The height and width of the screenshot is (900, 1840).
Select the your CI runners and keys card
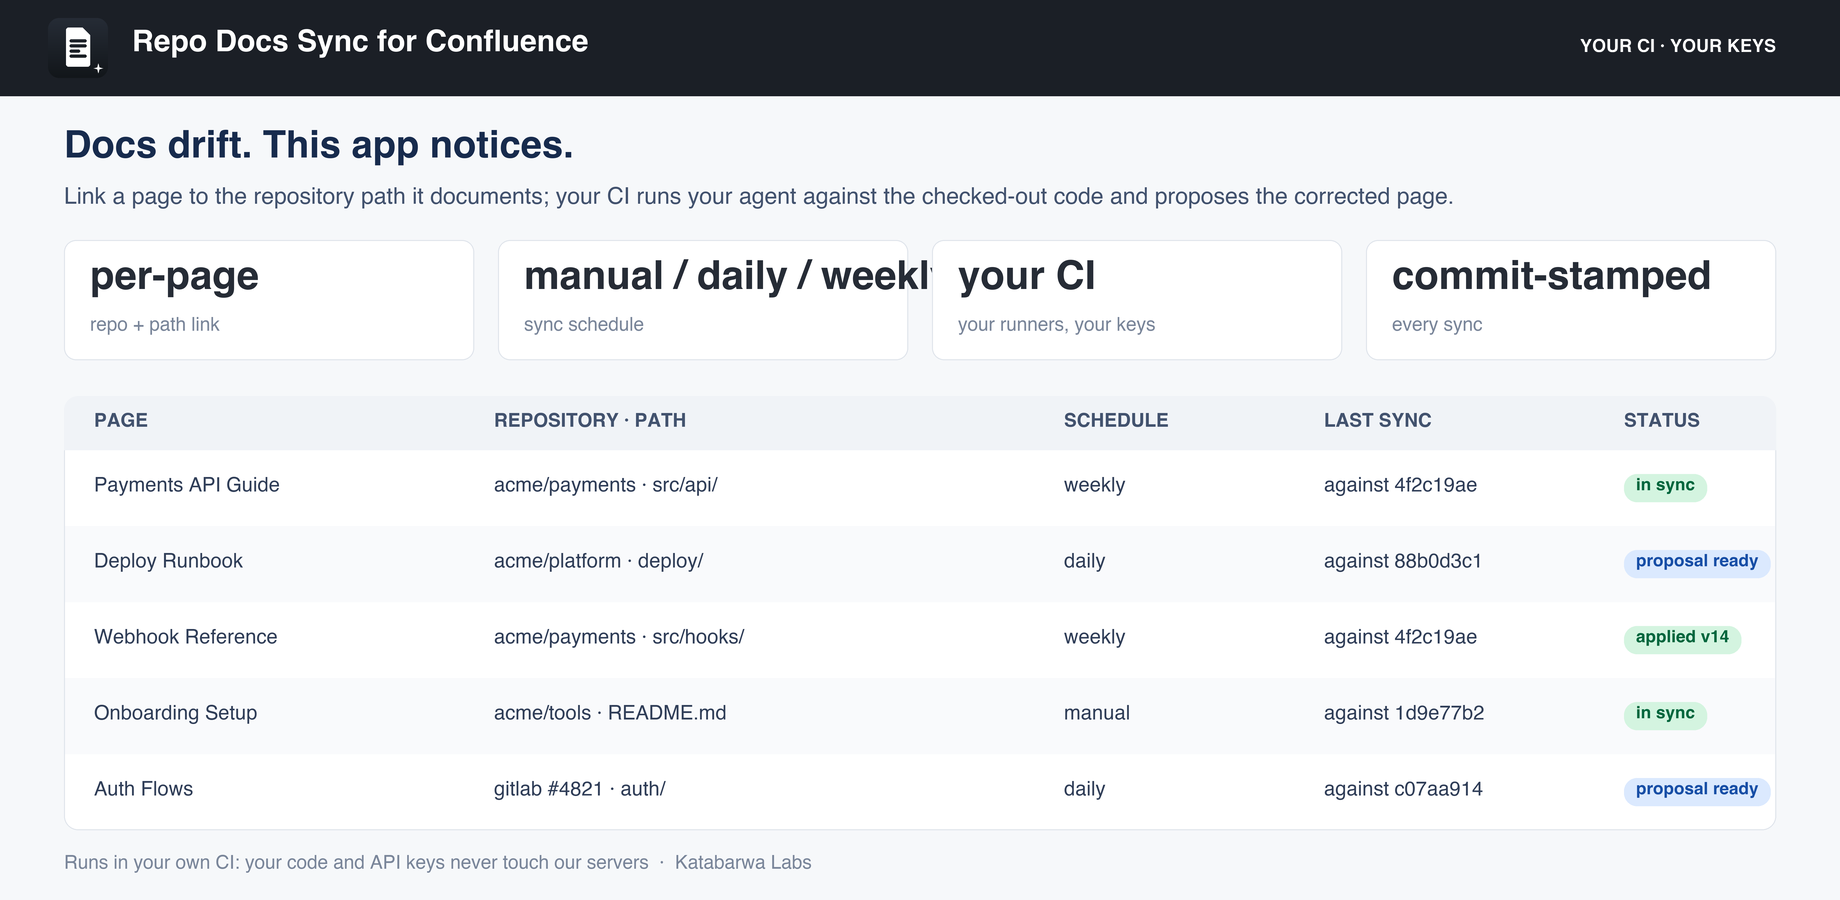(x=1137, y=300)
